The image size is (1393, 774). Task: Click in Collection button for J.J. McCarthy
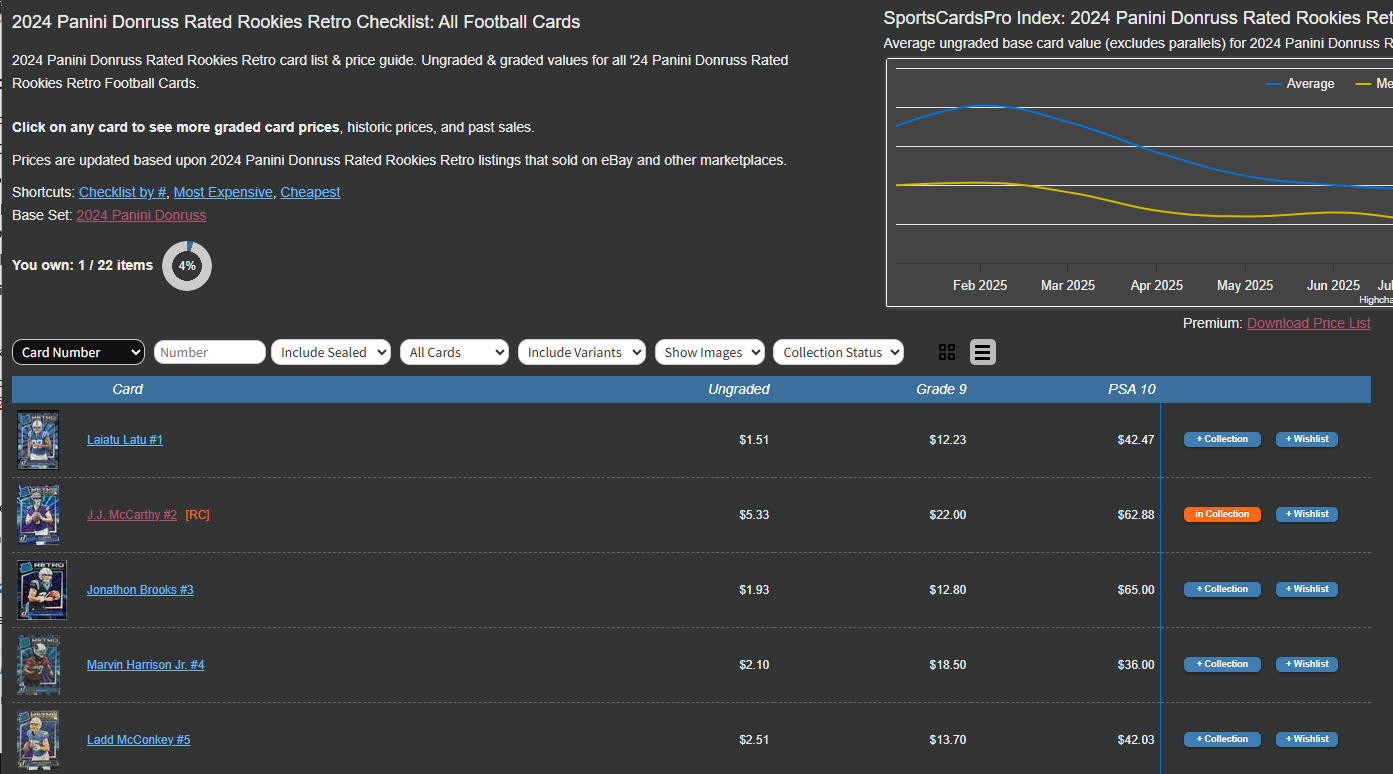point(1222,514)
